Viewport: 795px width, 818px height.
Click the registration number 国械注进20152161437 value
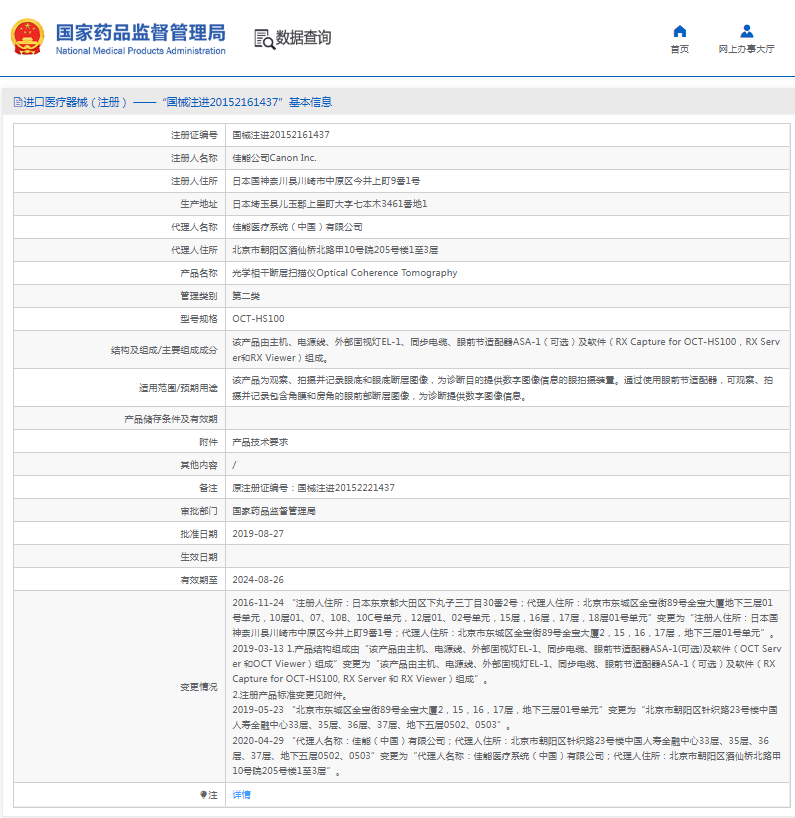pos(281,134)
